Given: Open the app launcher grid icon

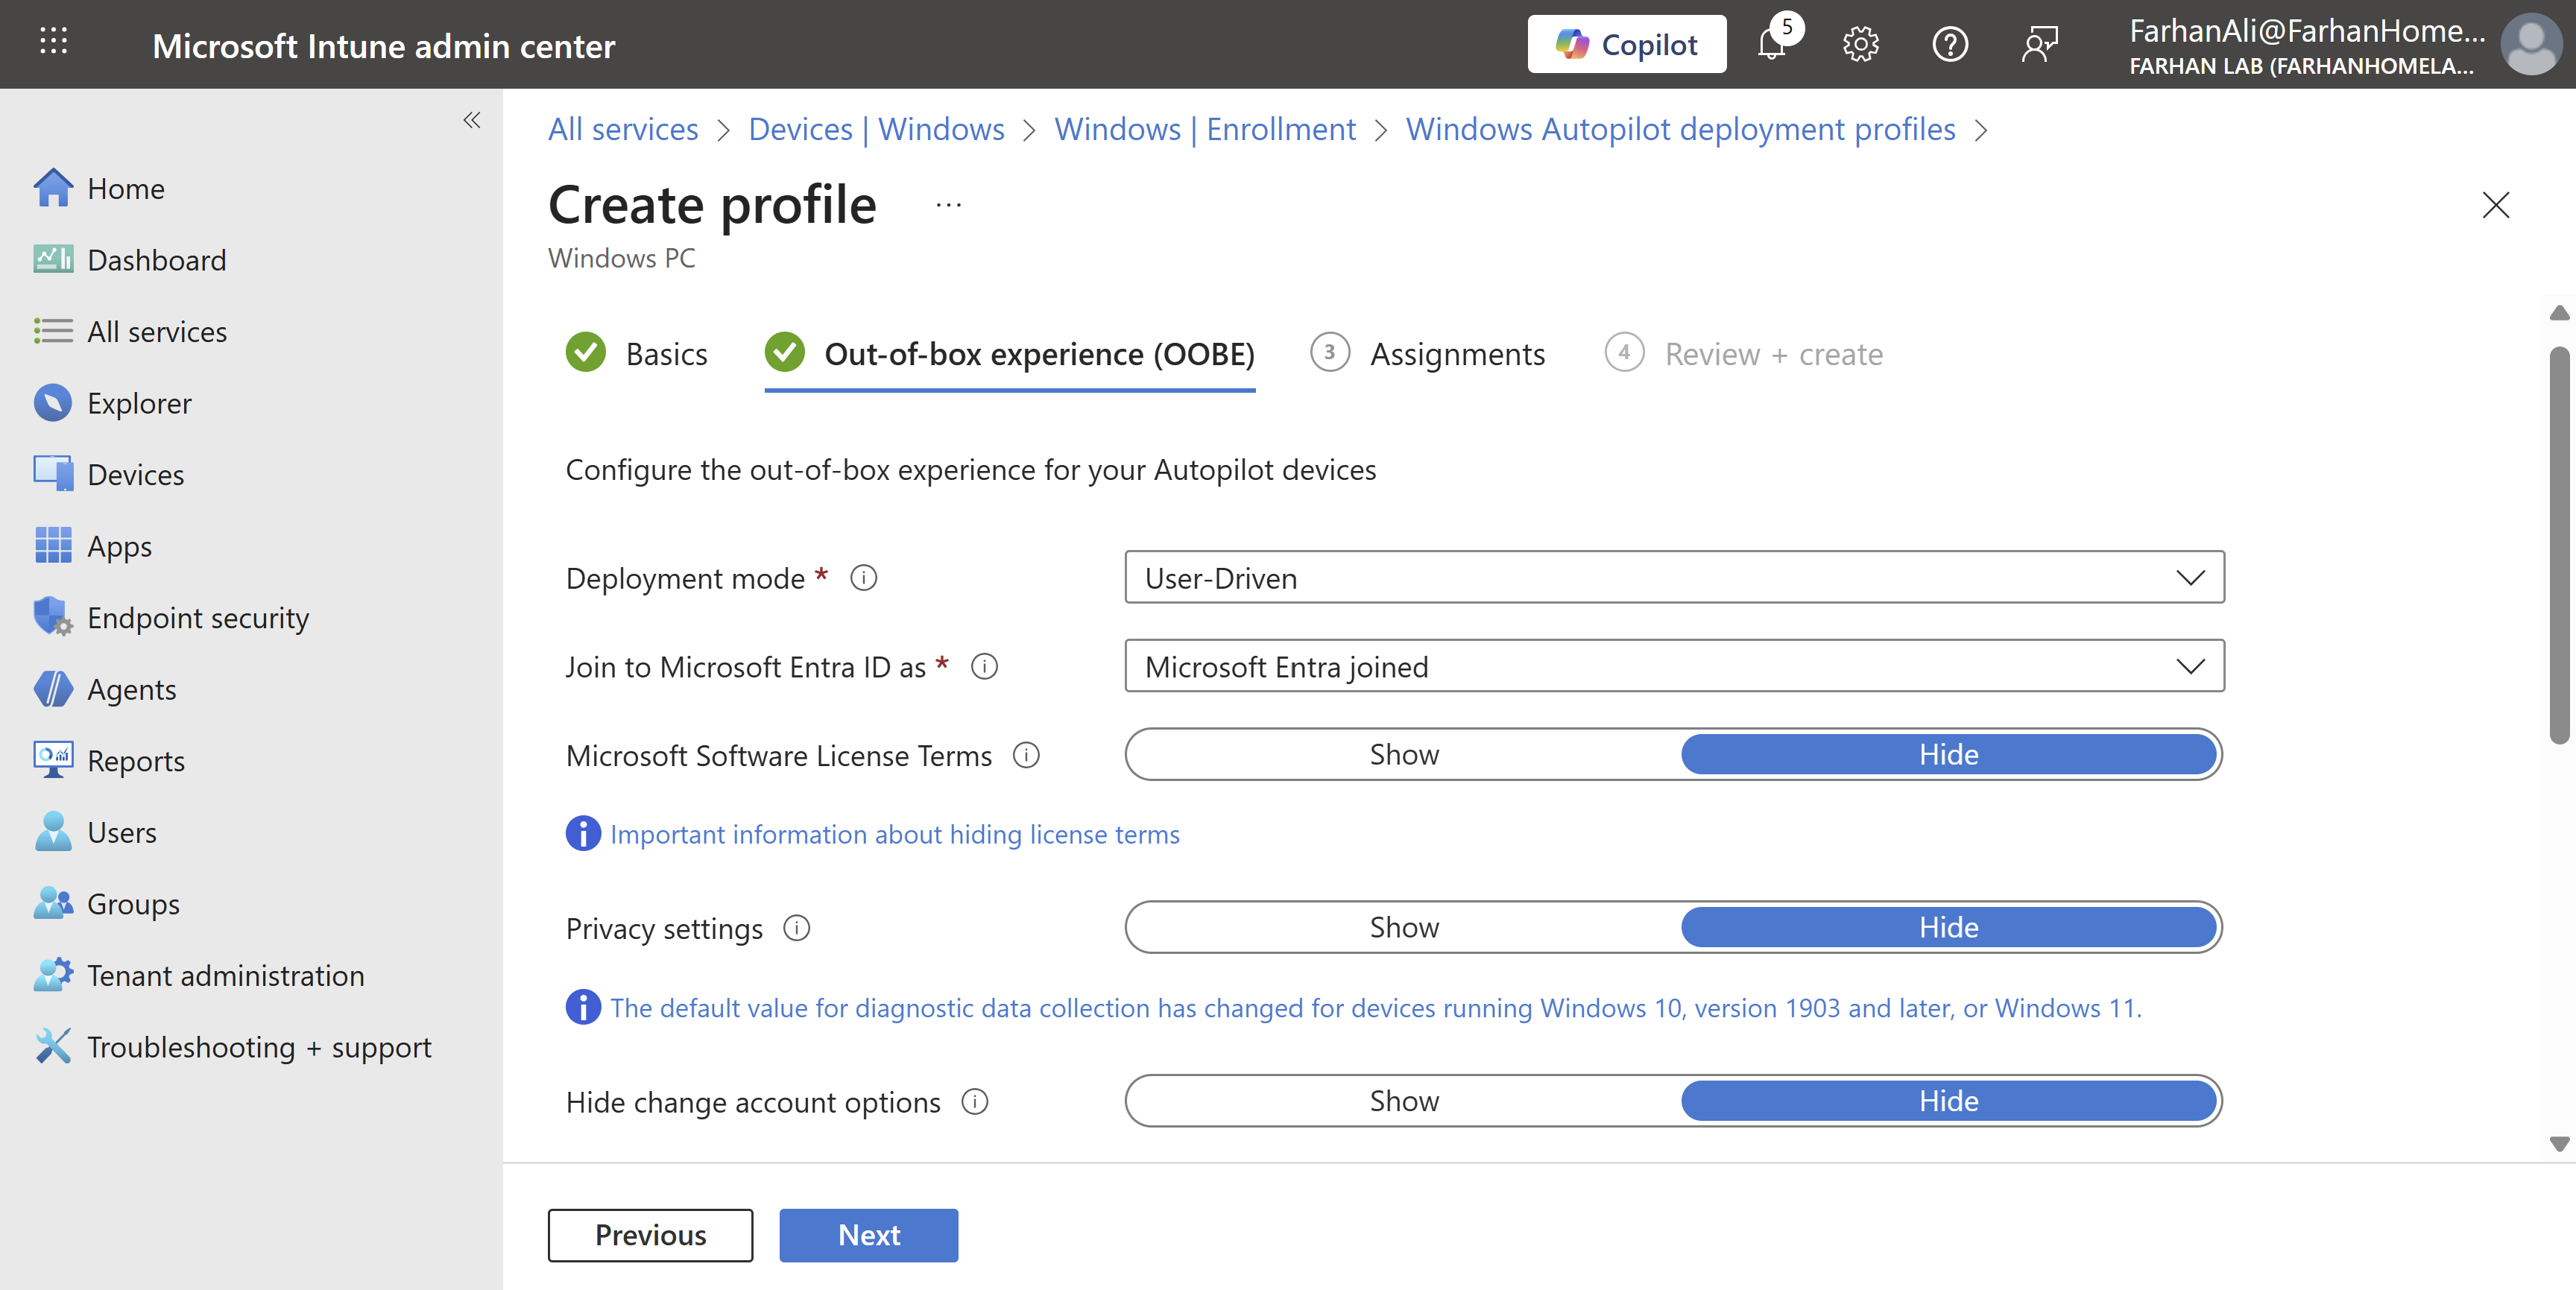Looking at the screenshot, I should coord(53,41).
